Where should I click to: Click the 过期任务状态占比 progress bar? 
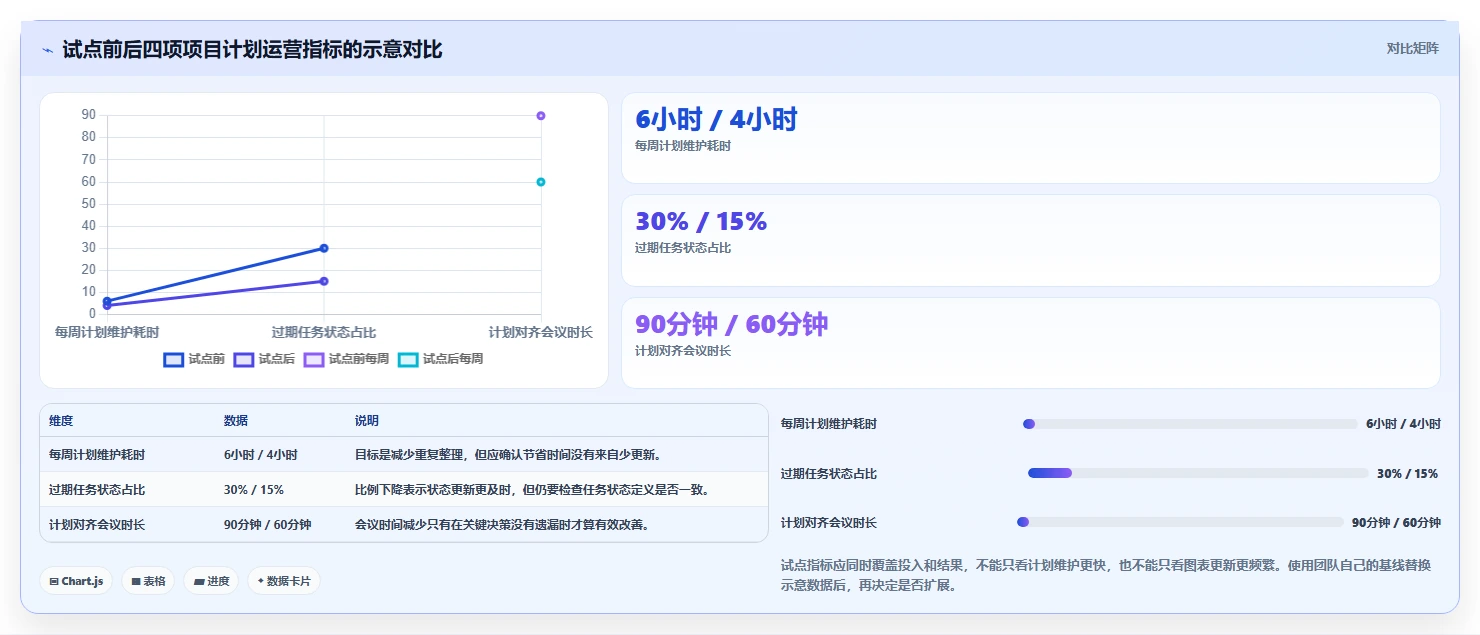coord(1198,473)
